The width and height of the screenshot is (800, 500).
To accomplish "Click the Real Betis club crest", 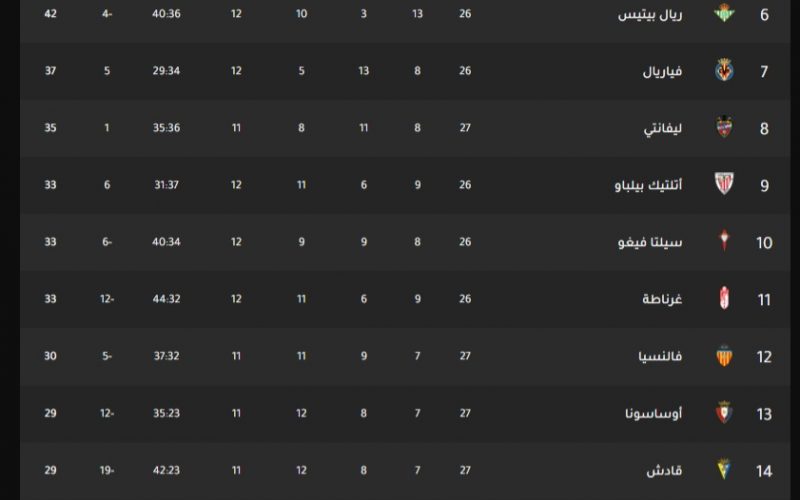I will click(x=723, y=13).
